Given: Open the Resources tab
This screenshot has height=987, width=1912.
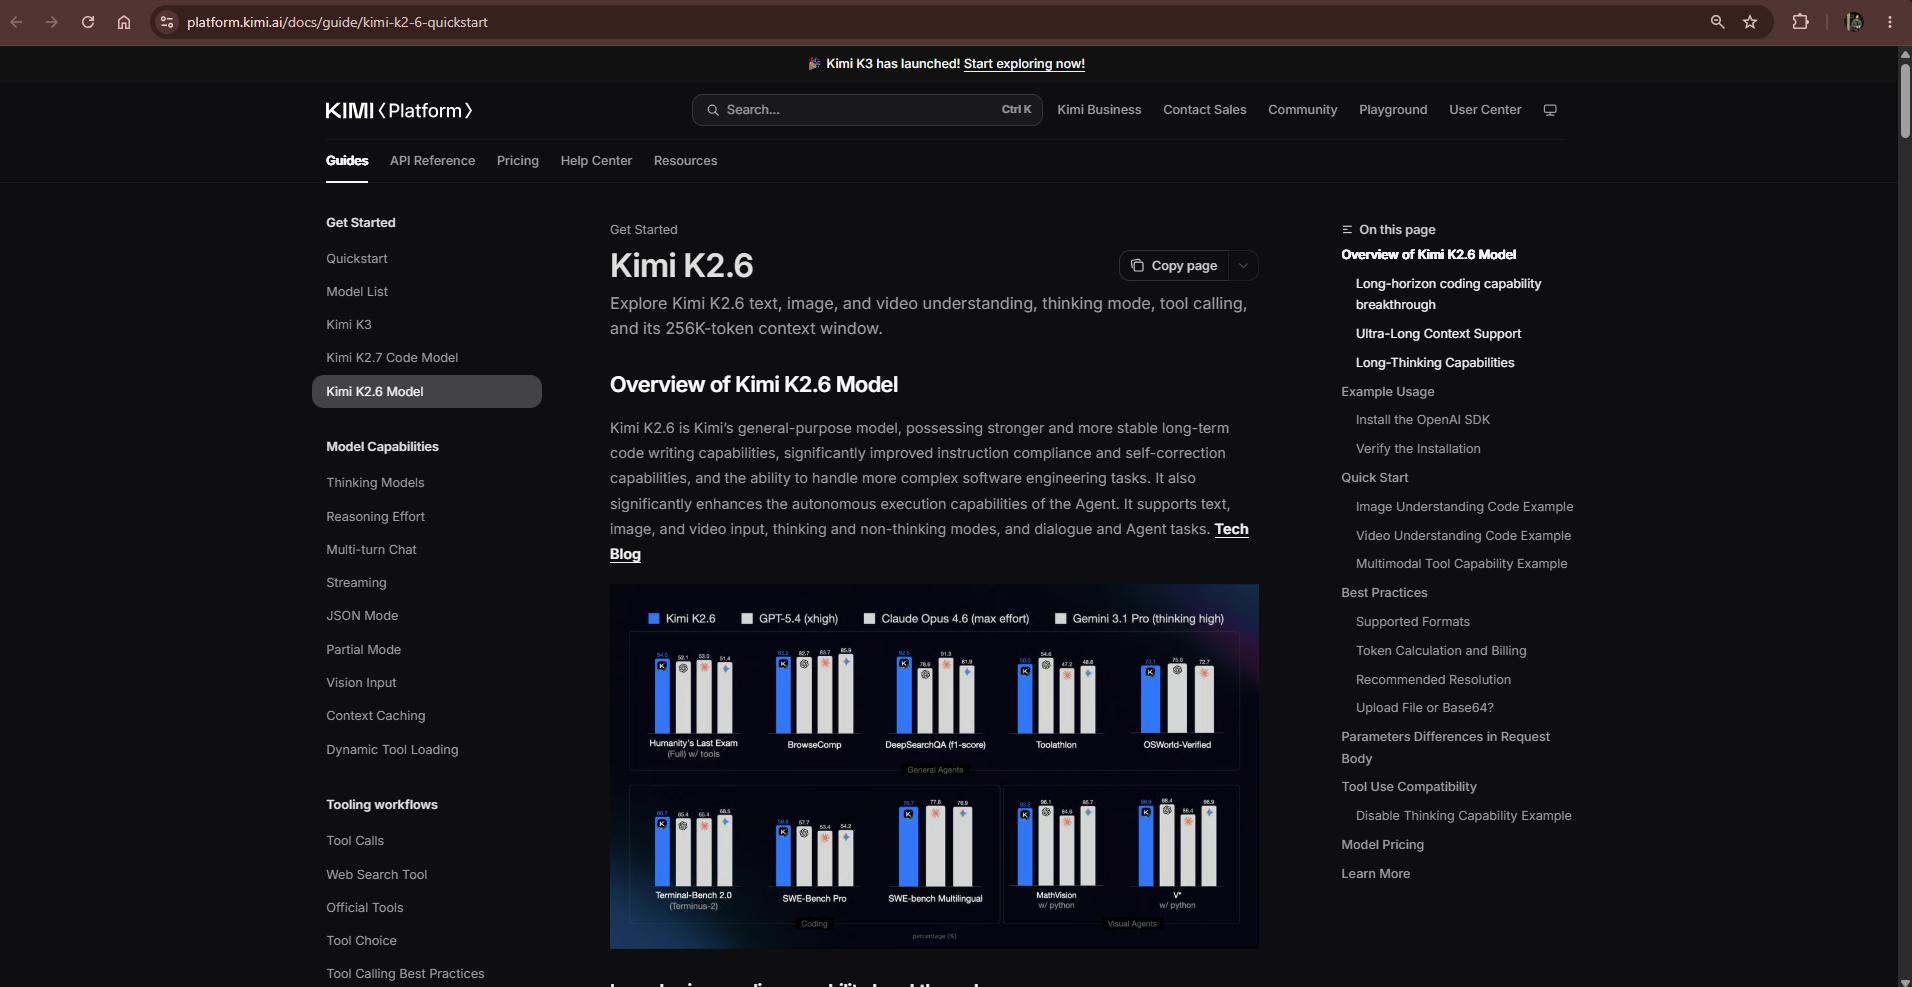Looking at the screenshot, I should pos(685,161).
